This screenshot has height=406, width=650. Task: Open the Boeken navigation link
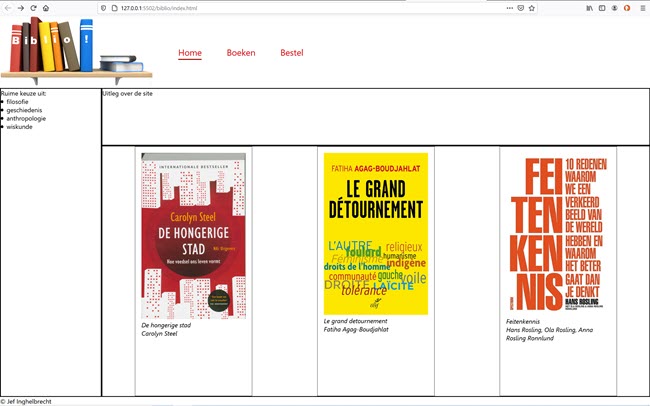pyautogui.click(x=241, y=53)
